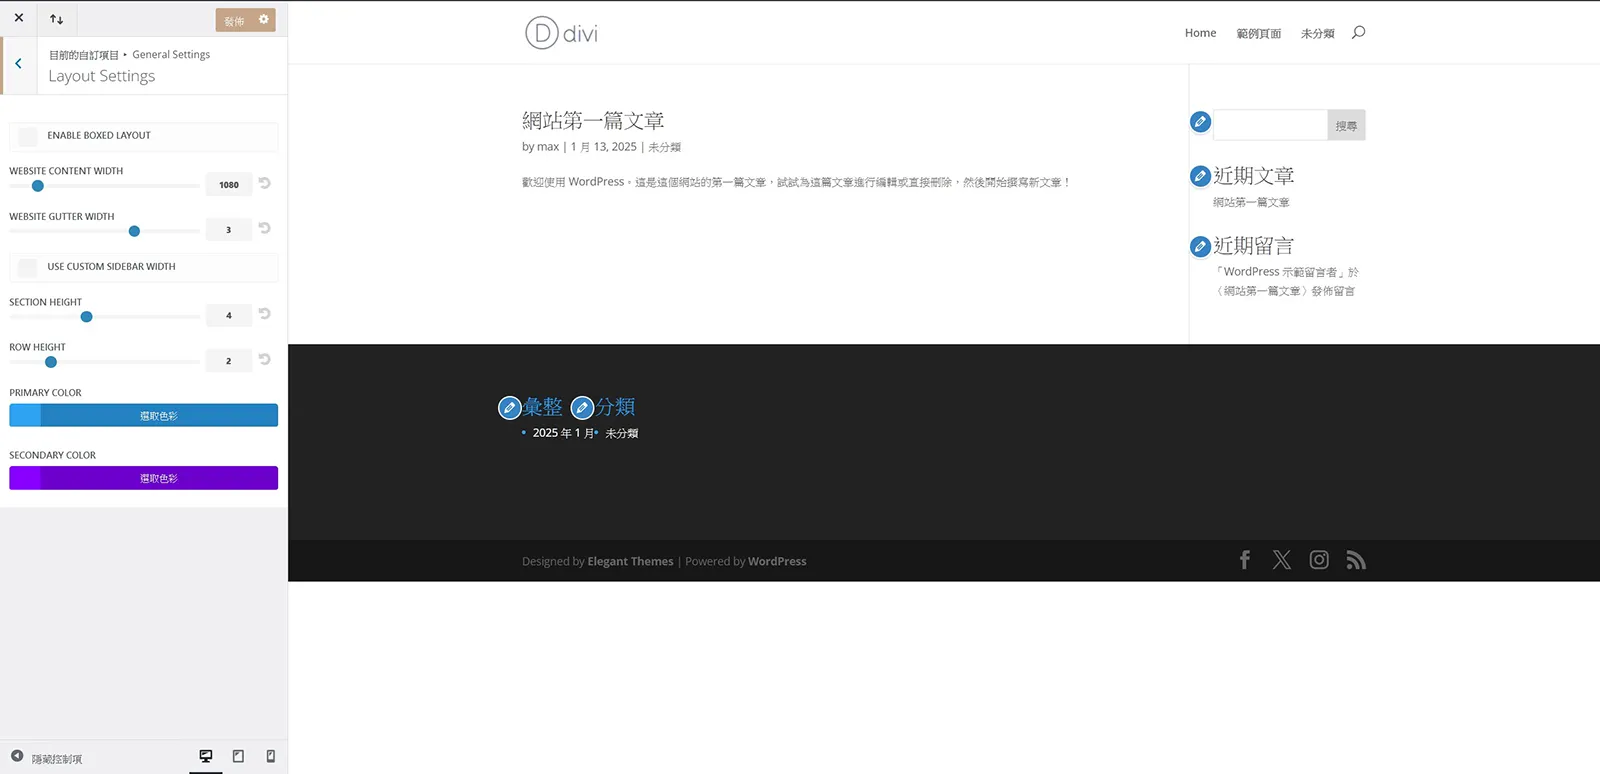Click the Website Content Width value field

point(229,184)
